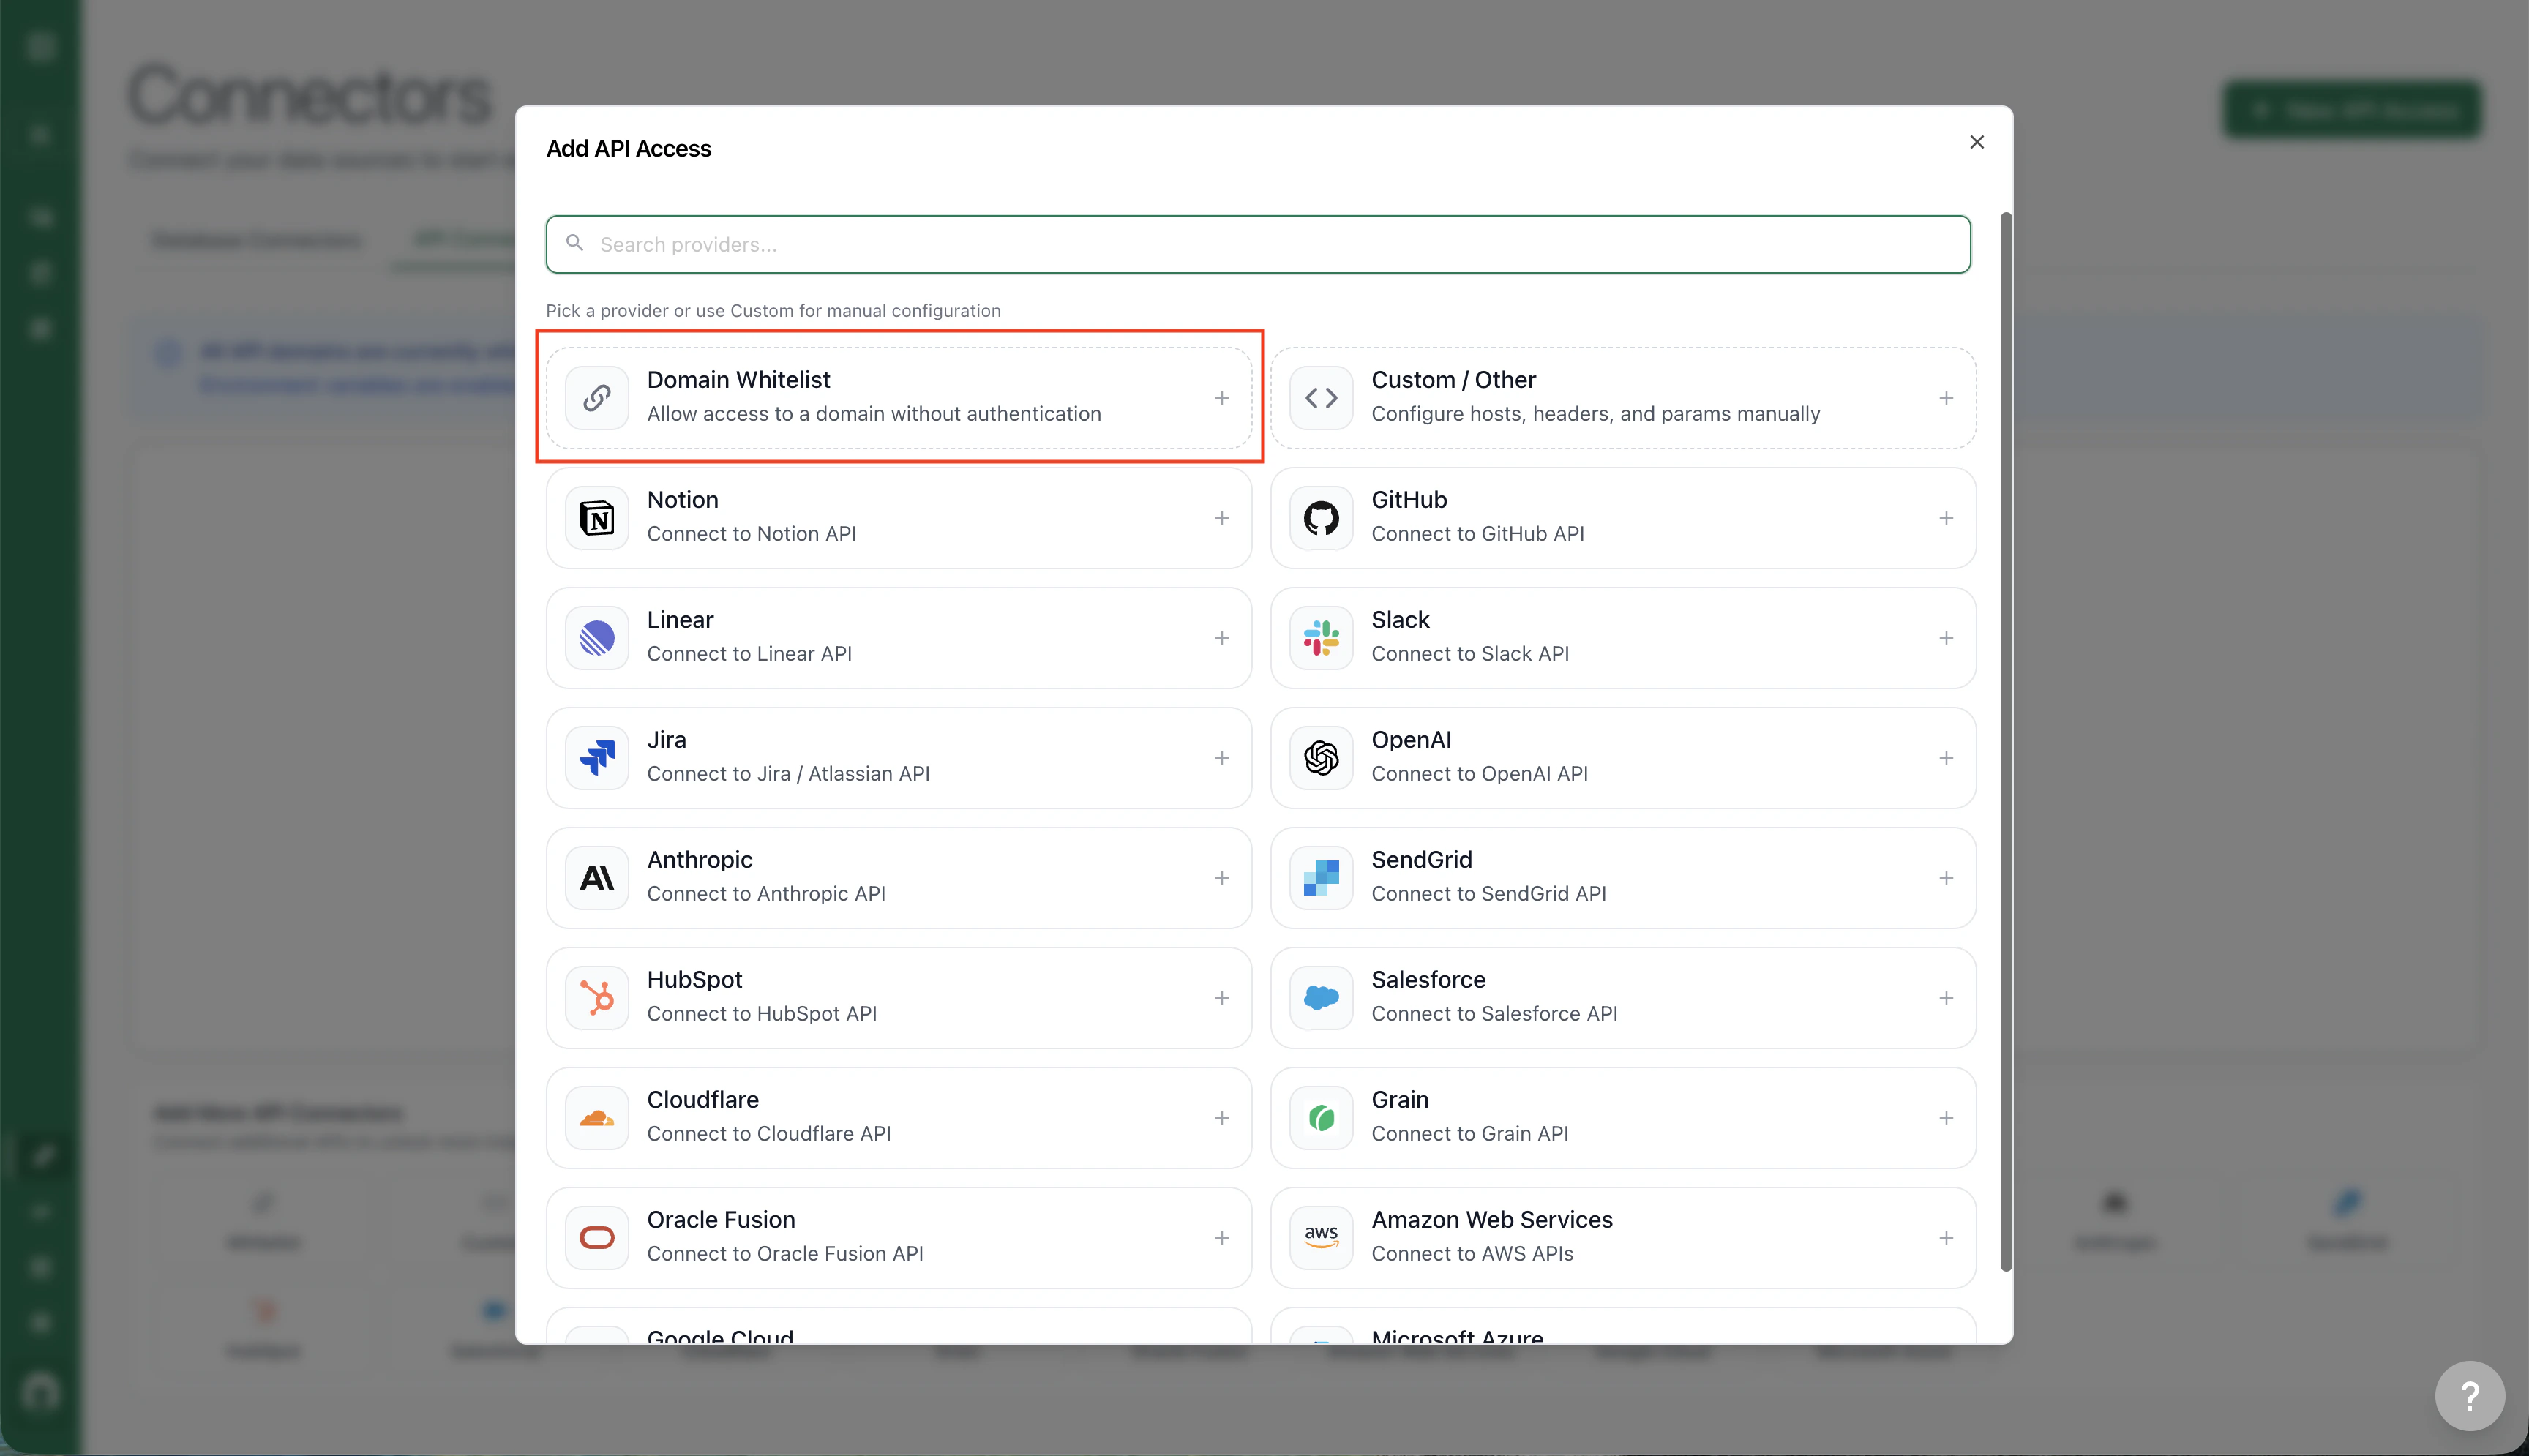
Task: Click the search magnifier icon
Action: (x=575, y=243)
